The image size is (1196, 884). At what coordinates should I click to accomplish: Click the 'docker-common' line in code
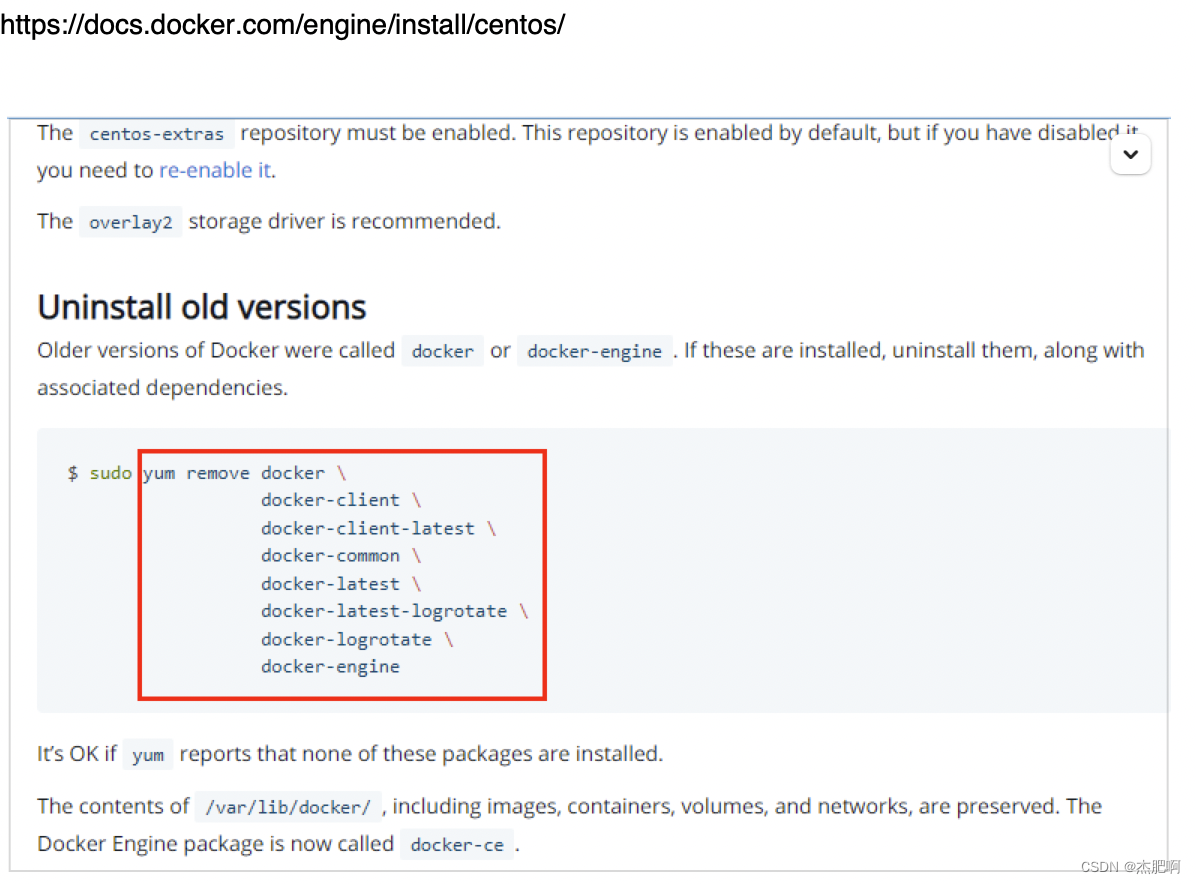pos(330,556)
